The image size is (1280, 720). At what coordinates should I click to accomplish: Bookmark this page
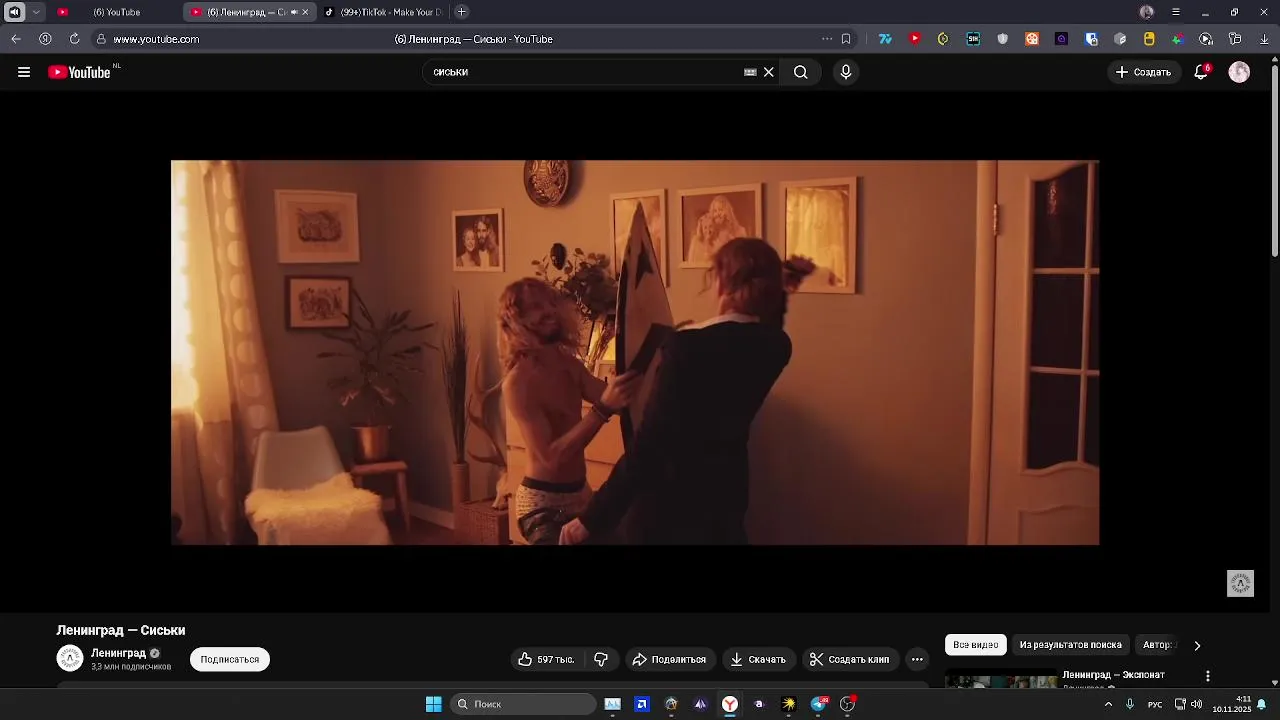846,39
